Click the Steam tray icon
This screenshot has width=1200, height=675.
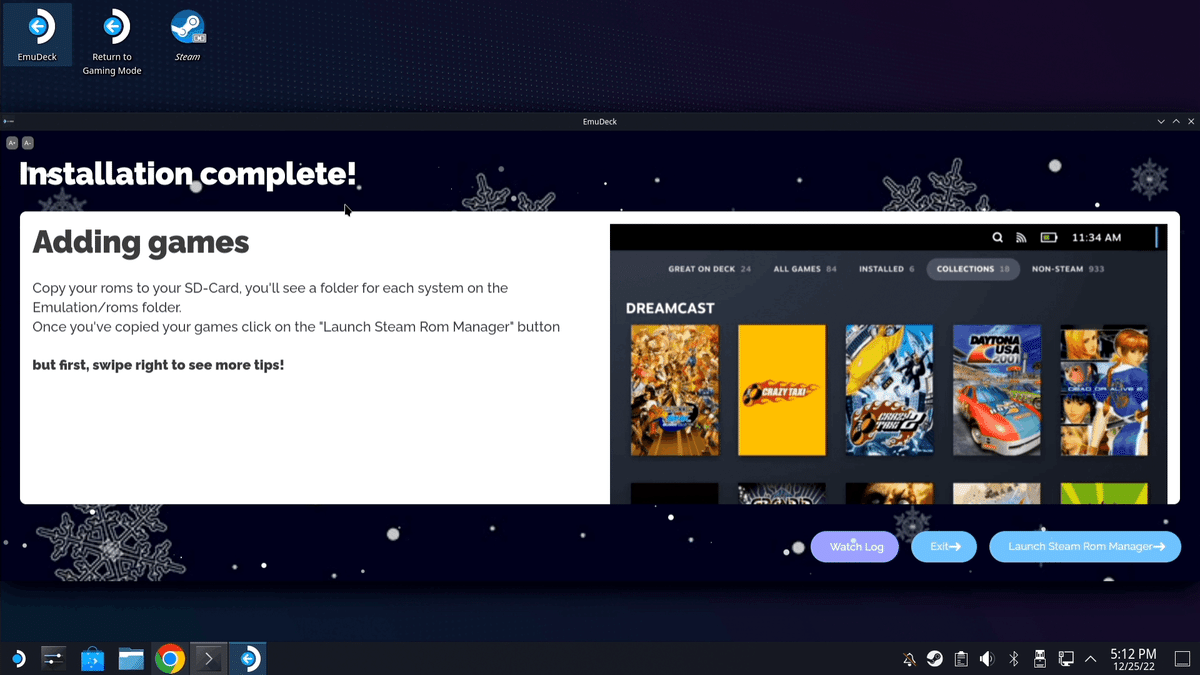point(935,659)
